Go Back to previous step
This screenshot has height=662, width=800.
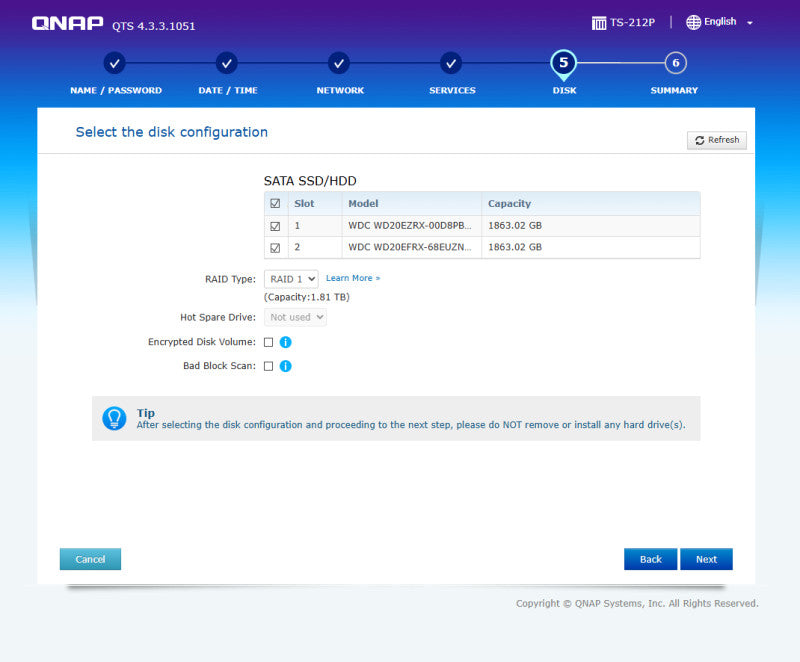pyautogui.click(x=651, y=559)
